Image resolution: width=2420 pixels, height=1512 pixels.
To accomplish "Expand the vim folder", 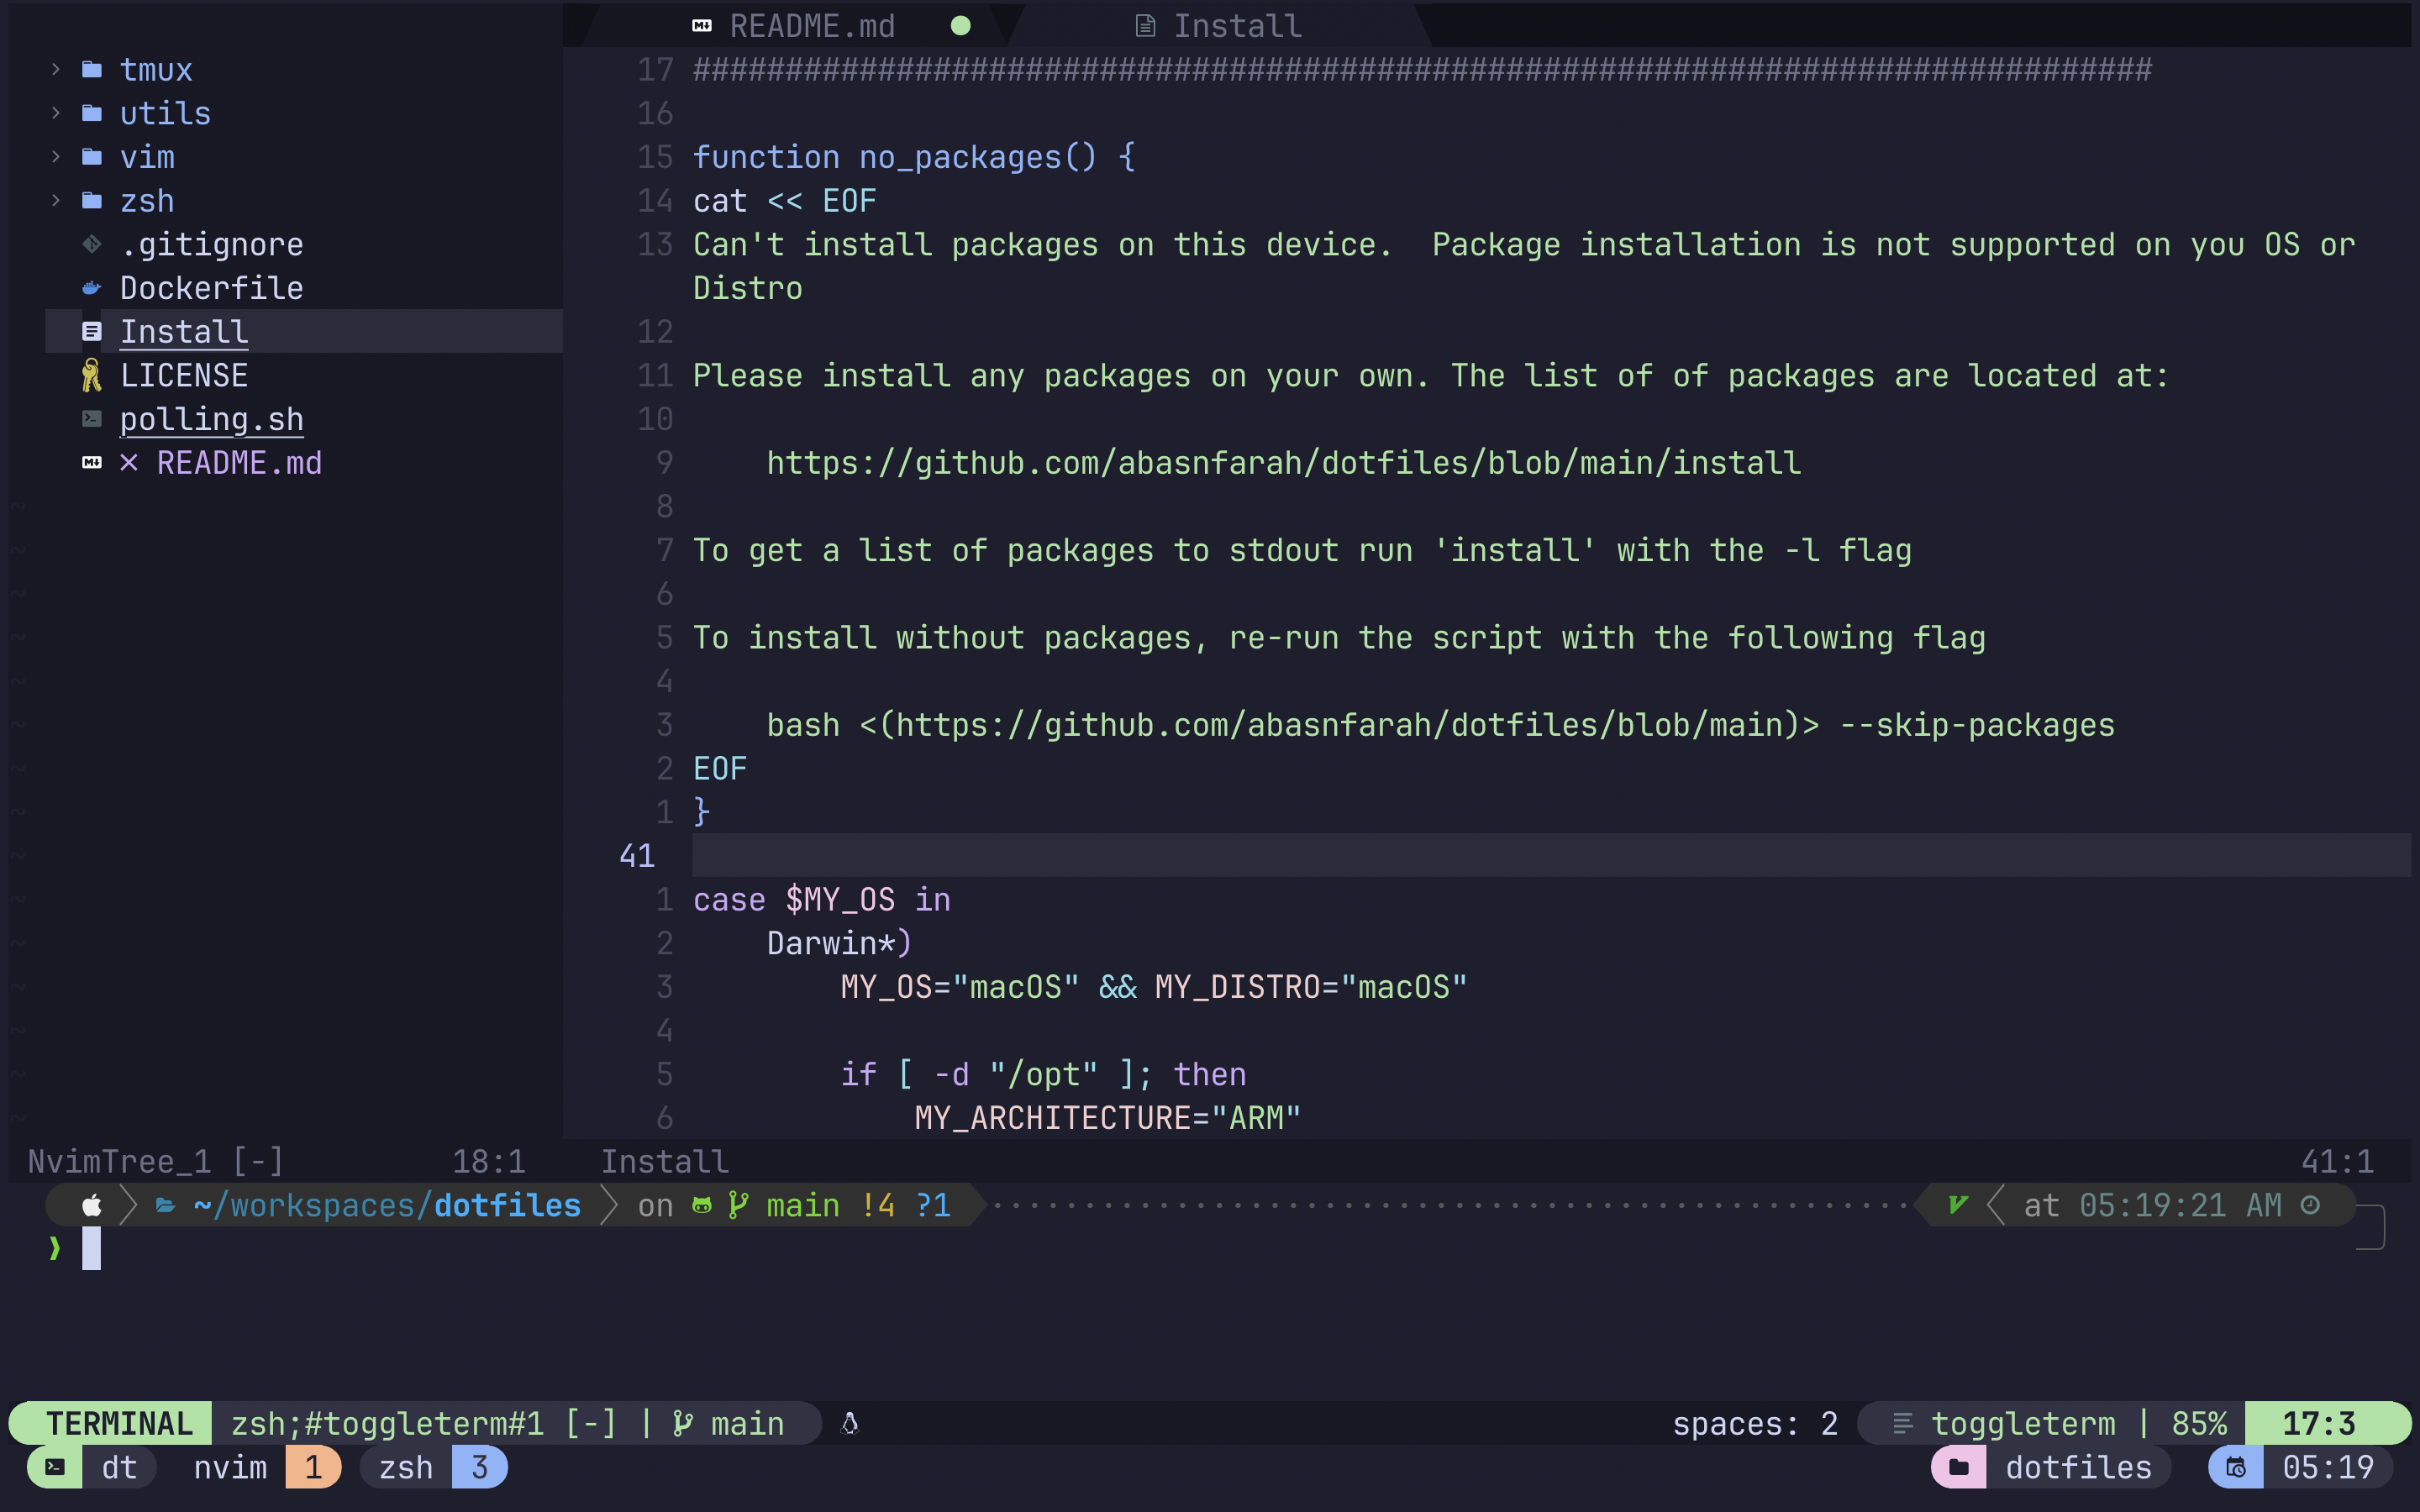I will (56, 157).
